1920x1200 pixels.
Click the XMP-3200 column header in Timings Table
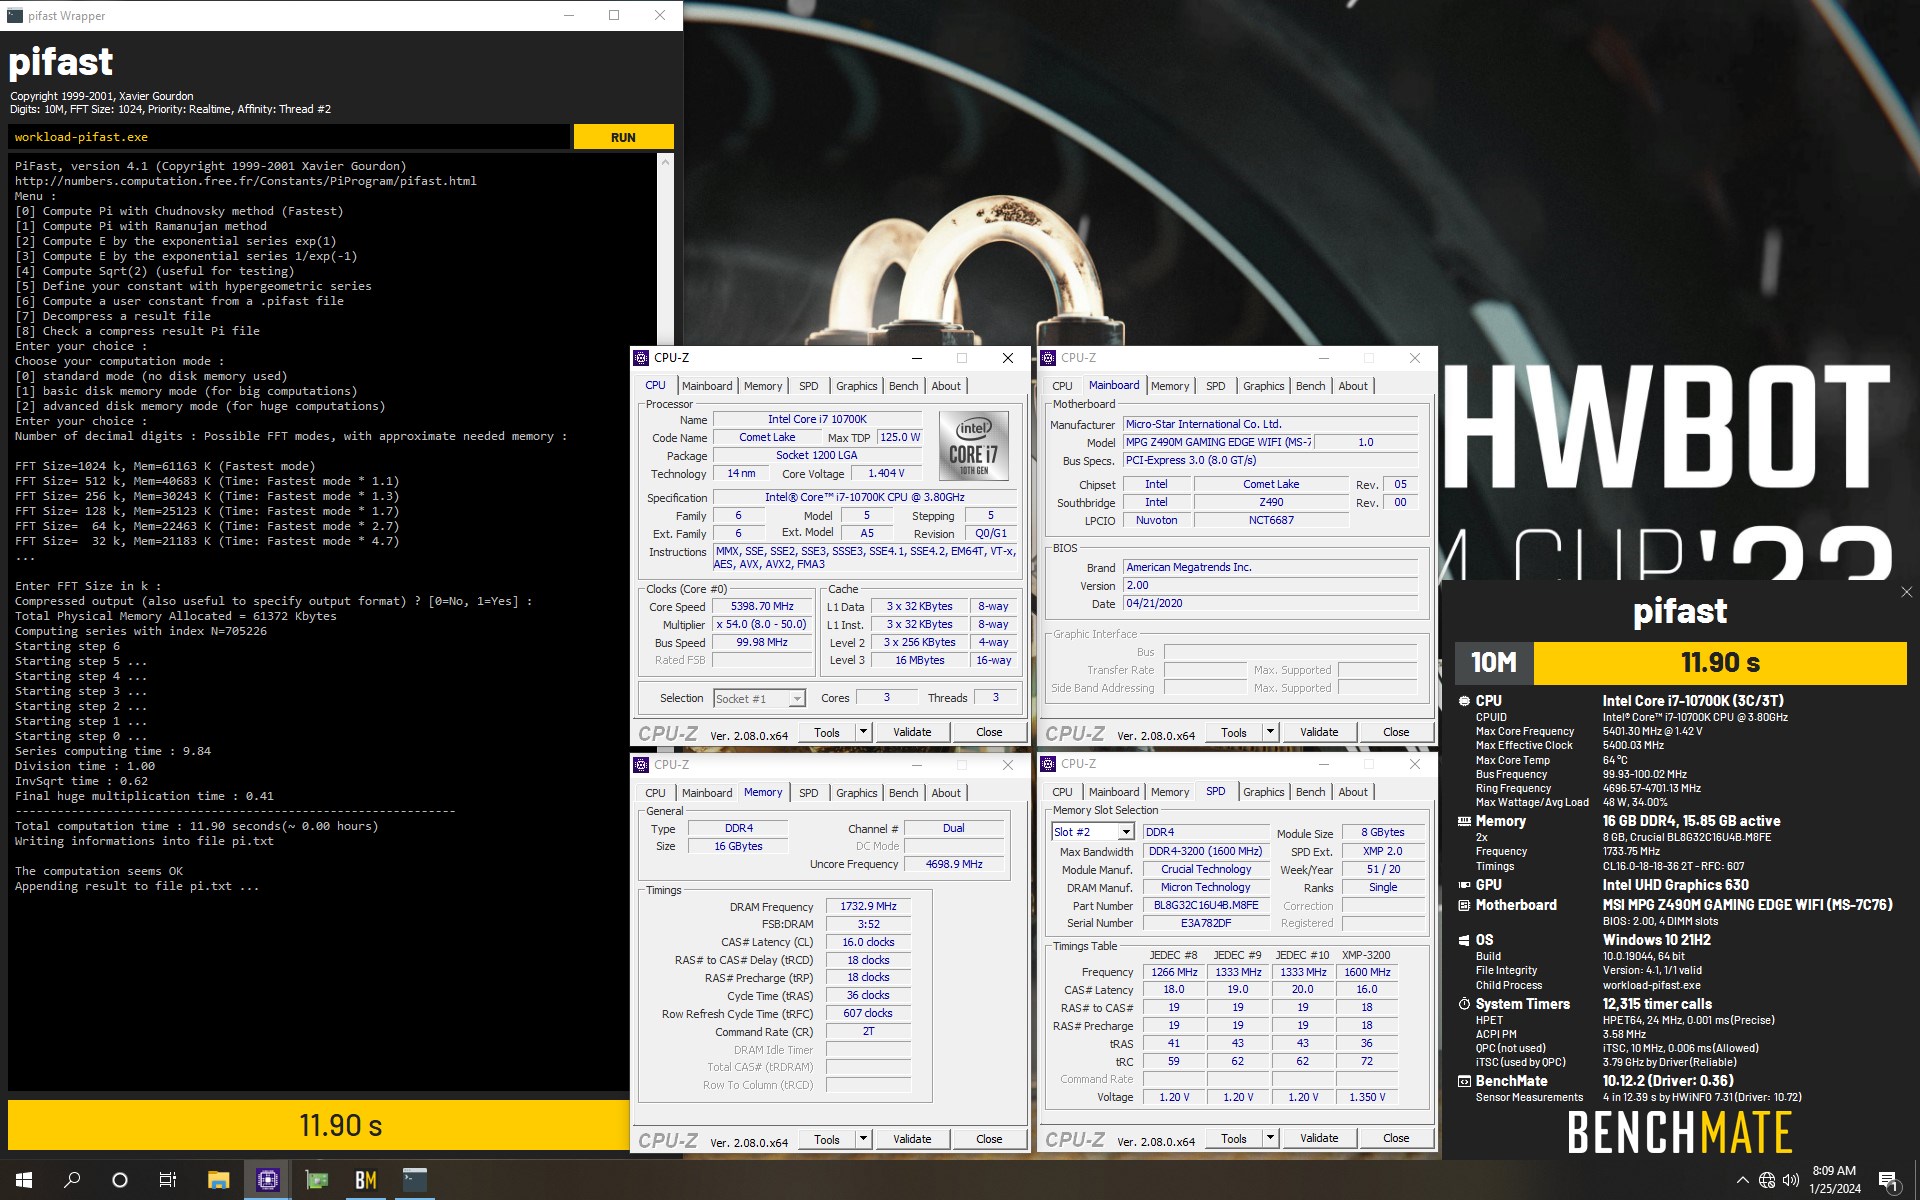pos(1366,955)
